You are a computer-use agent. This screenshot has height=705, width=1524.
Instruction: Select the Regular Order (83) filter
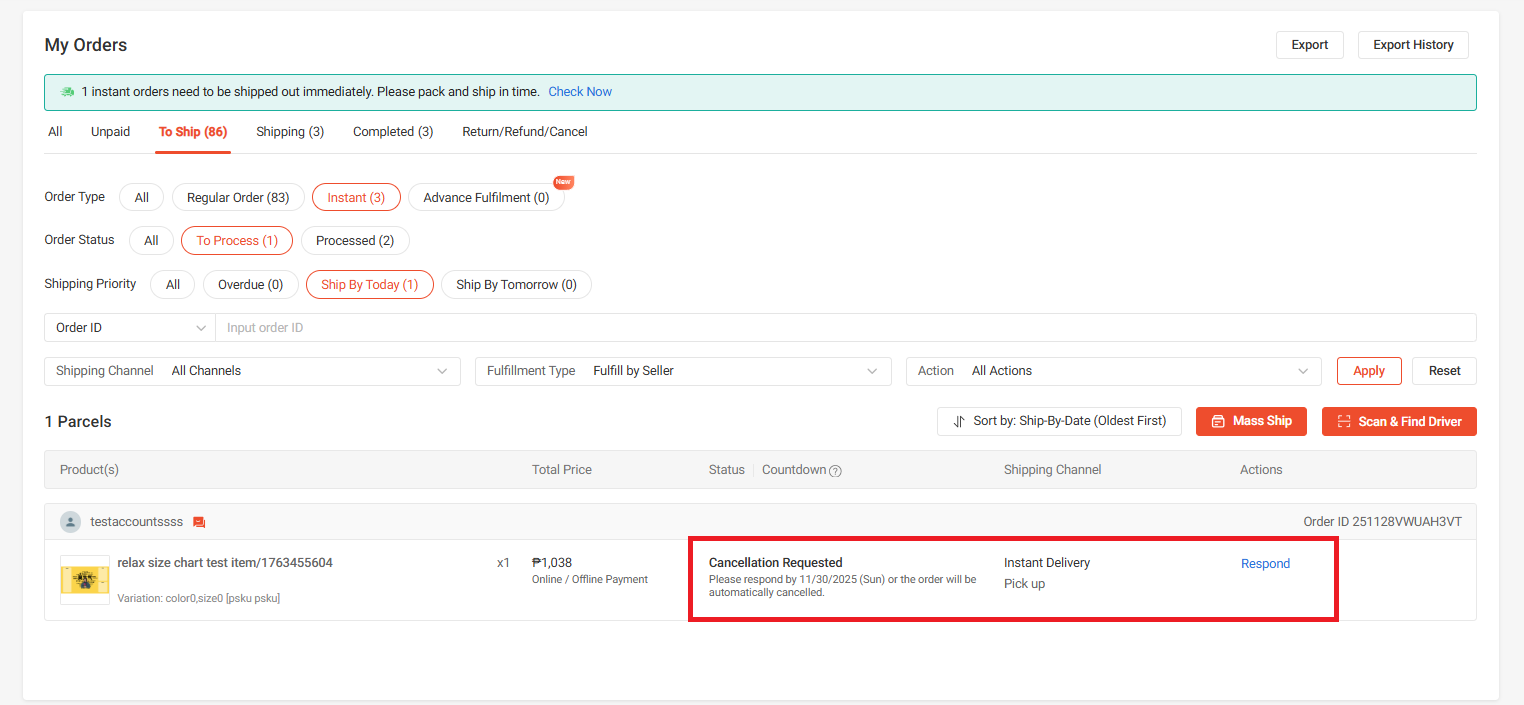(x=238, y=198)
